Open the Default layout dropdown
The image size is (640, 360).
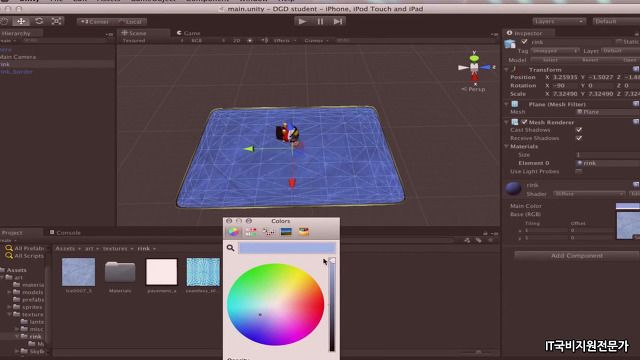pyautogui.click(x=616, y=21)
